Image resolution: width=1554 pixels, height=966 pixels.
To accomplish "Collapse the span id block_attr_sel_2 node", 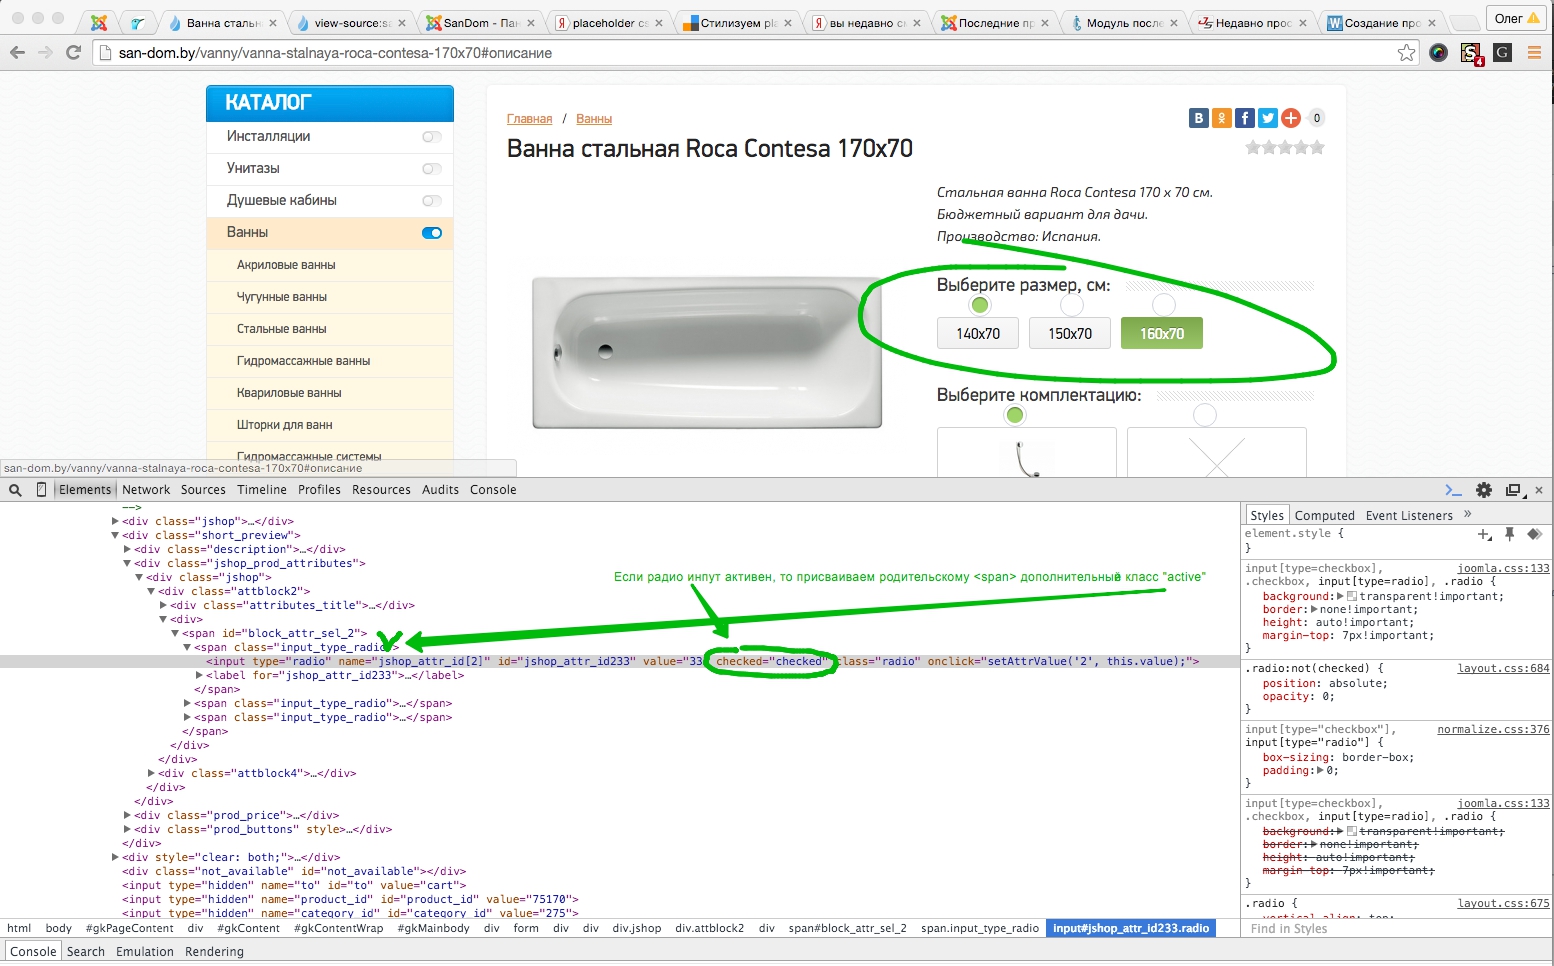I will click(175, 633).
